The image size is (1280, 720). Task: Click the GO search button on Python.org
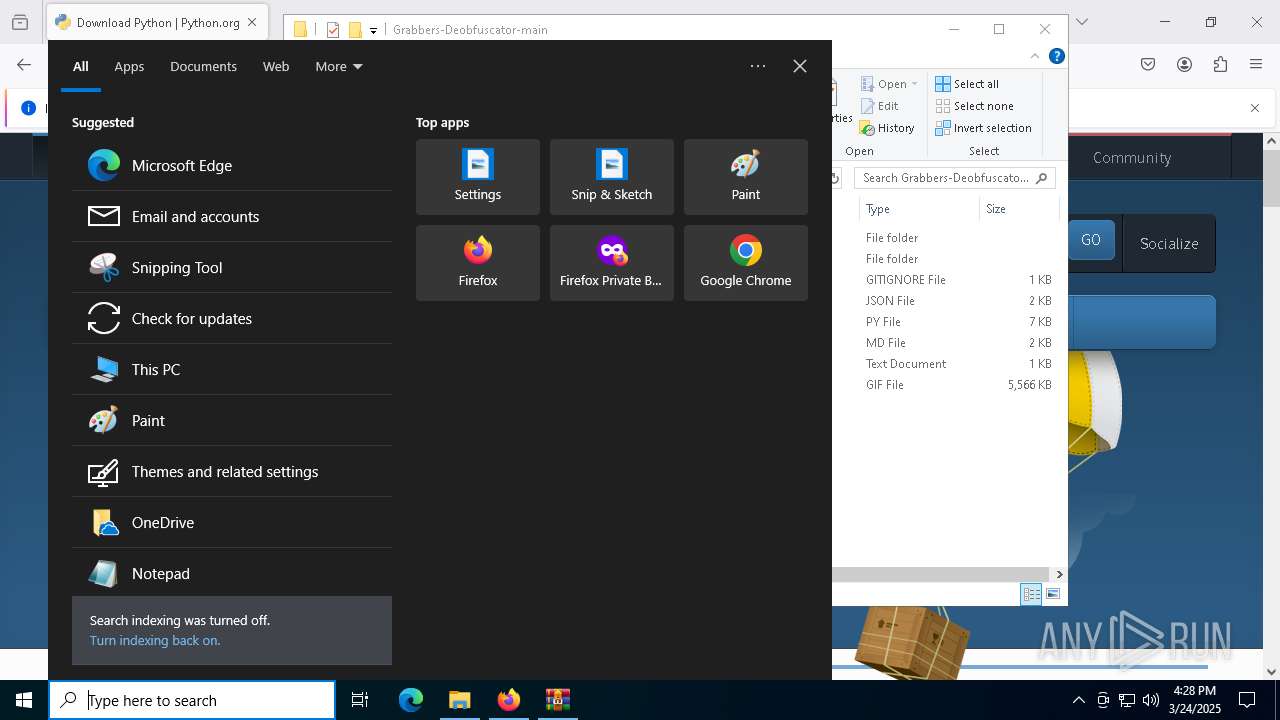click(1091, 240)
